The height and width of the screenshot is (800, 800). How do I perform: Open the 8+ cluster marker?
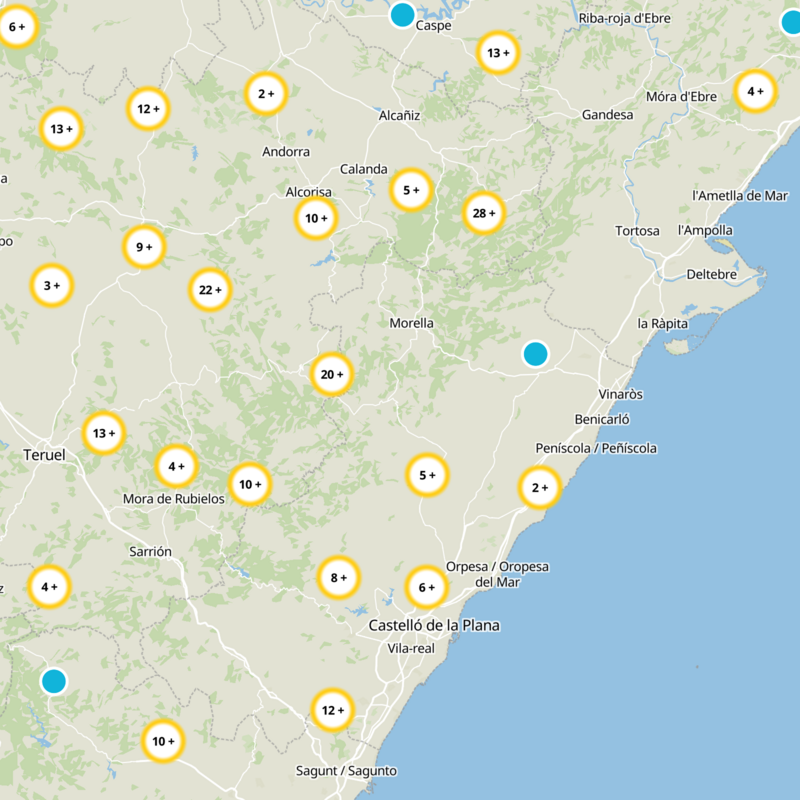coord(339,578)
